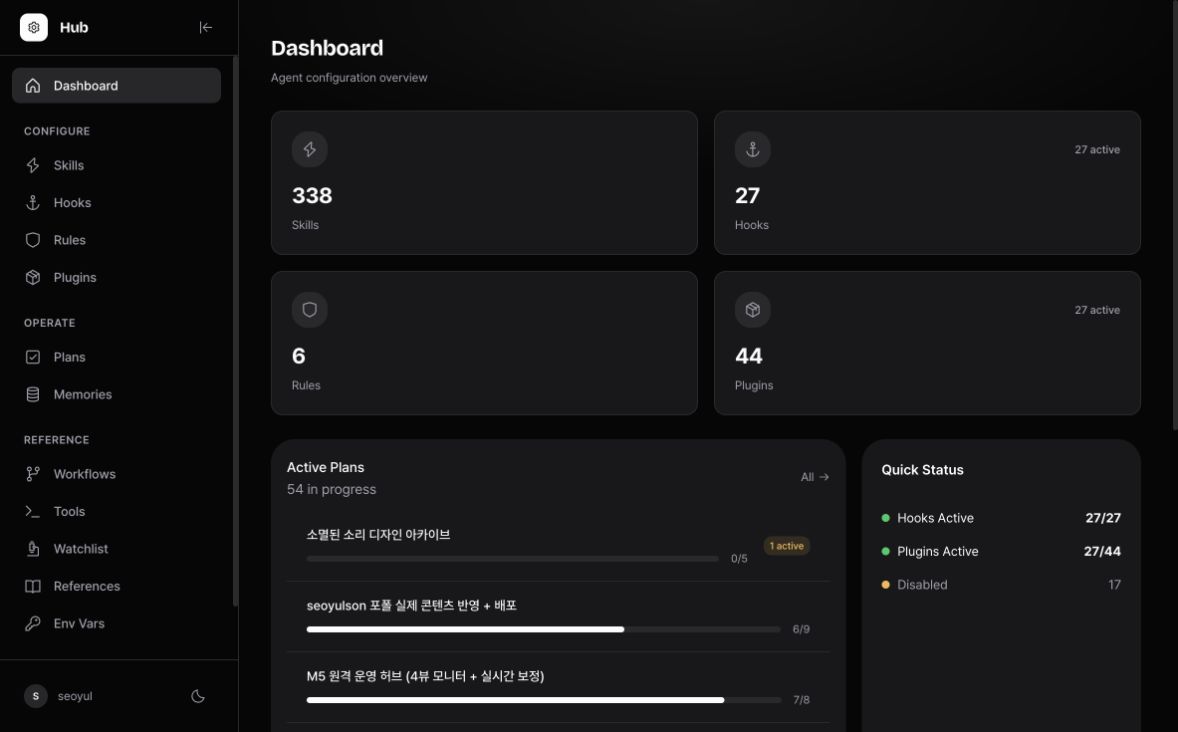Open References in the sidebar
The image size is (1178, 732).
pyautogui.click(x=116, y=586)
